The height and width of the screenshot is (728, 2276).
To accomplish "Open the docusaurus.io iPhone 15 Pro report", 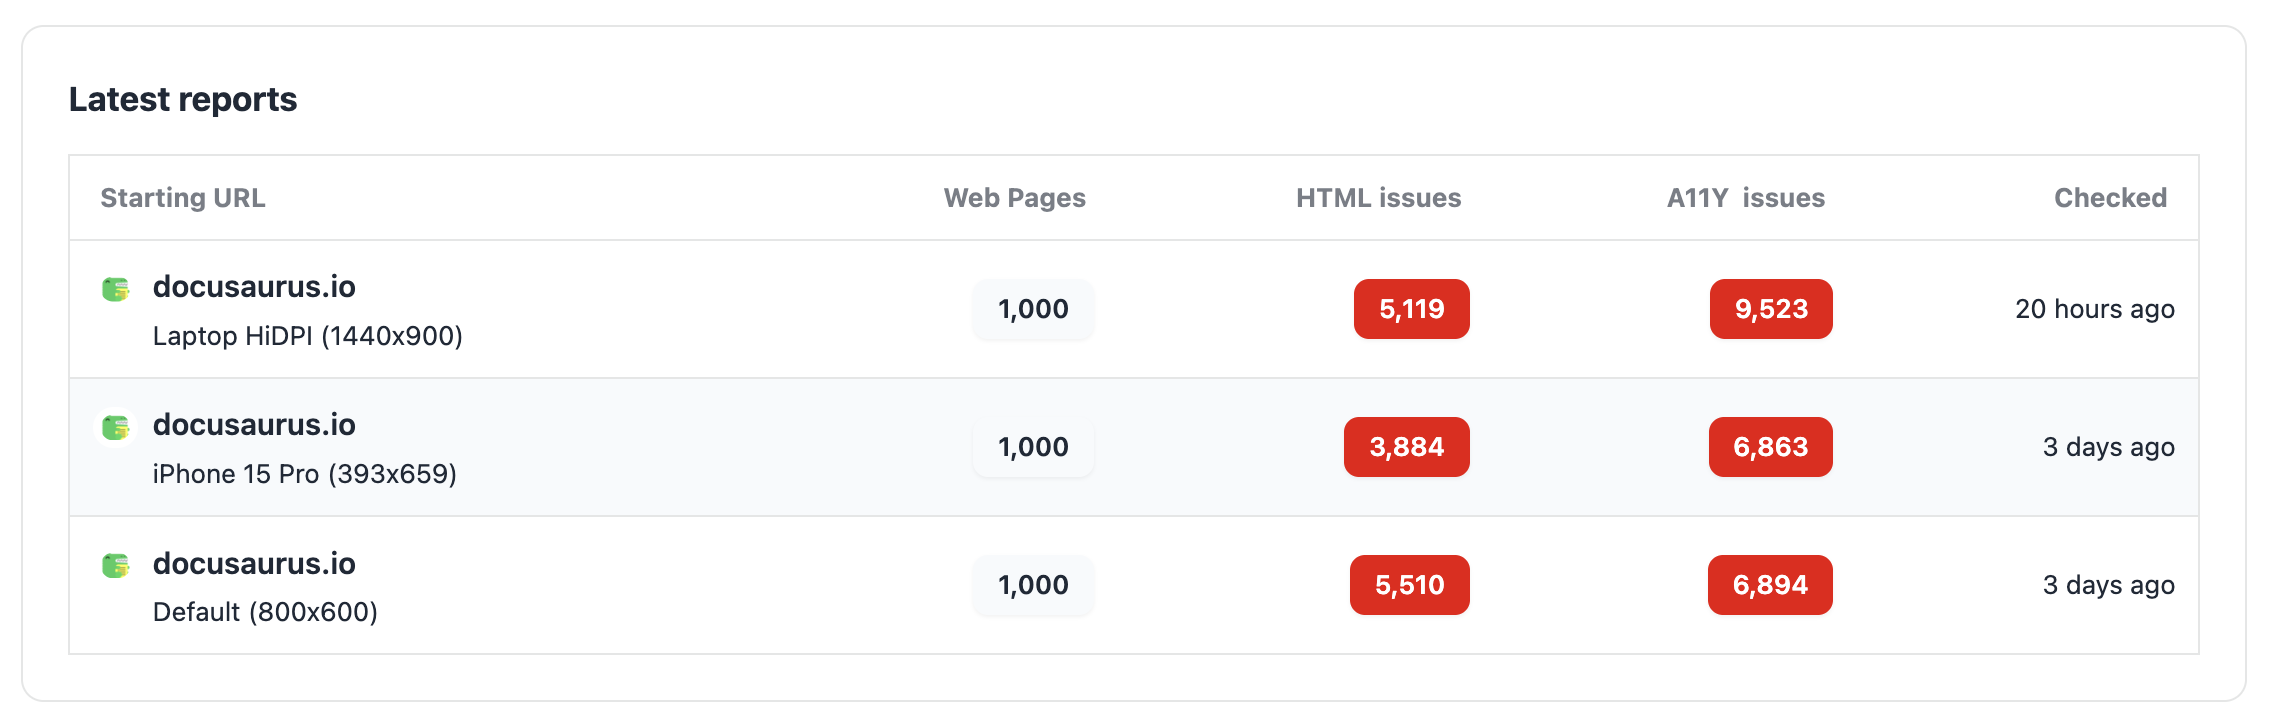I will (254, 425).
